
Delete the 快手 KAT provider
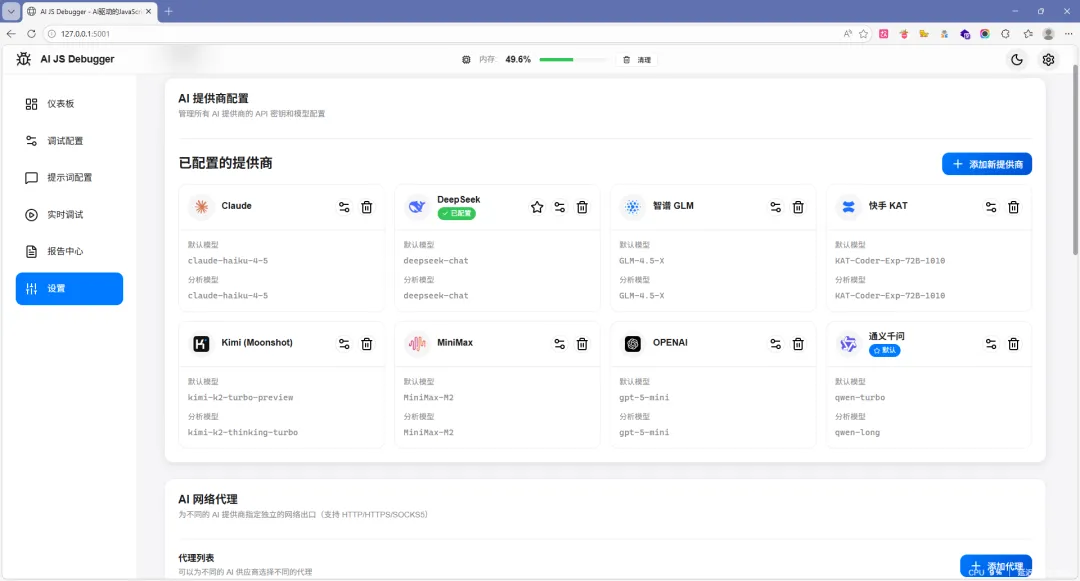click(1013, 207)
